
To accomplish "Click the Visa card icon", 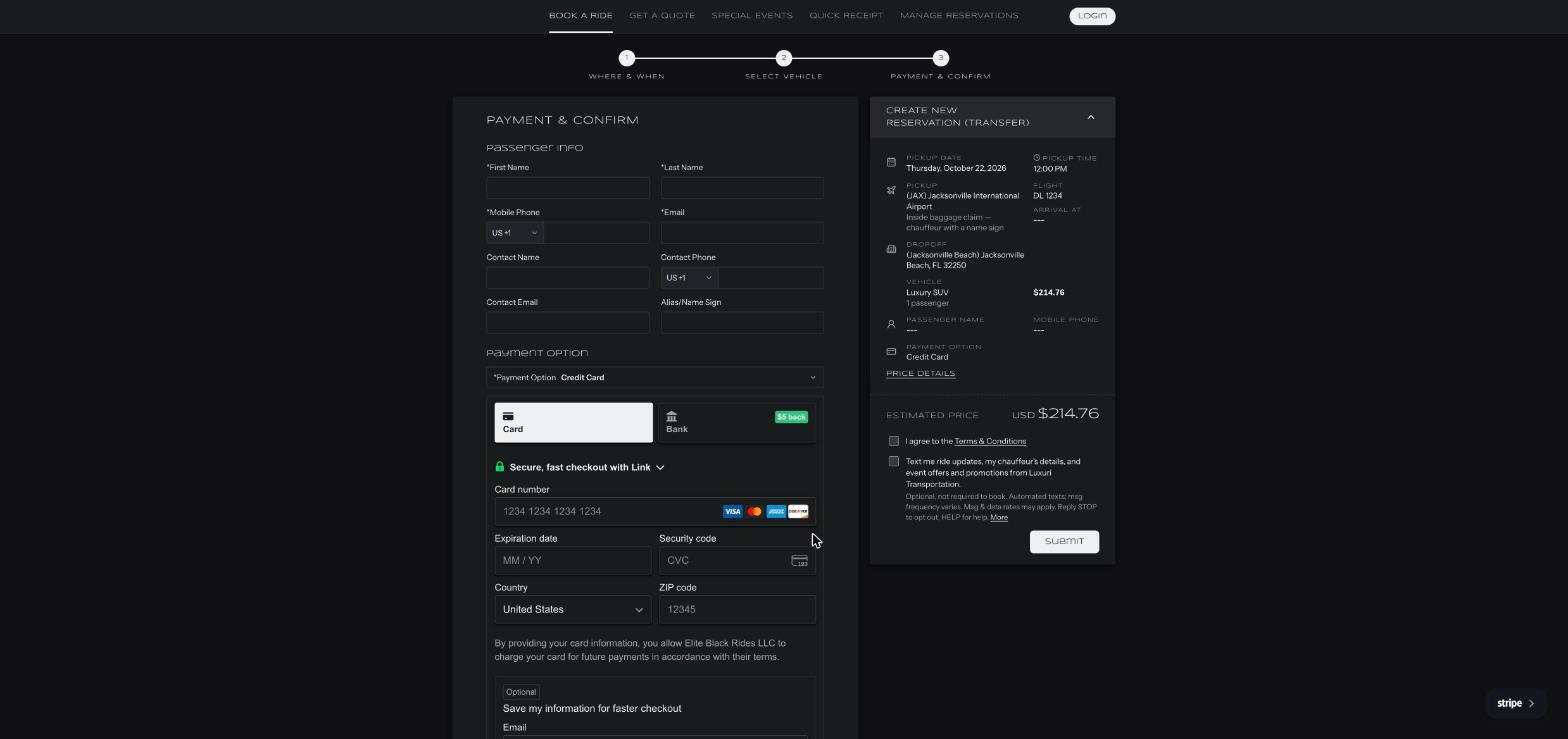I will [x=733, y=511].
